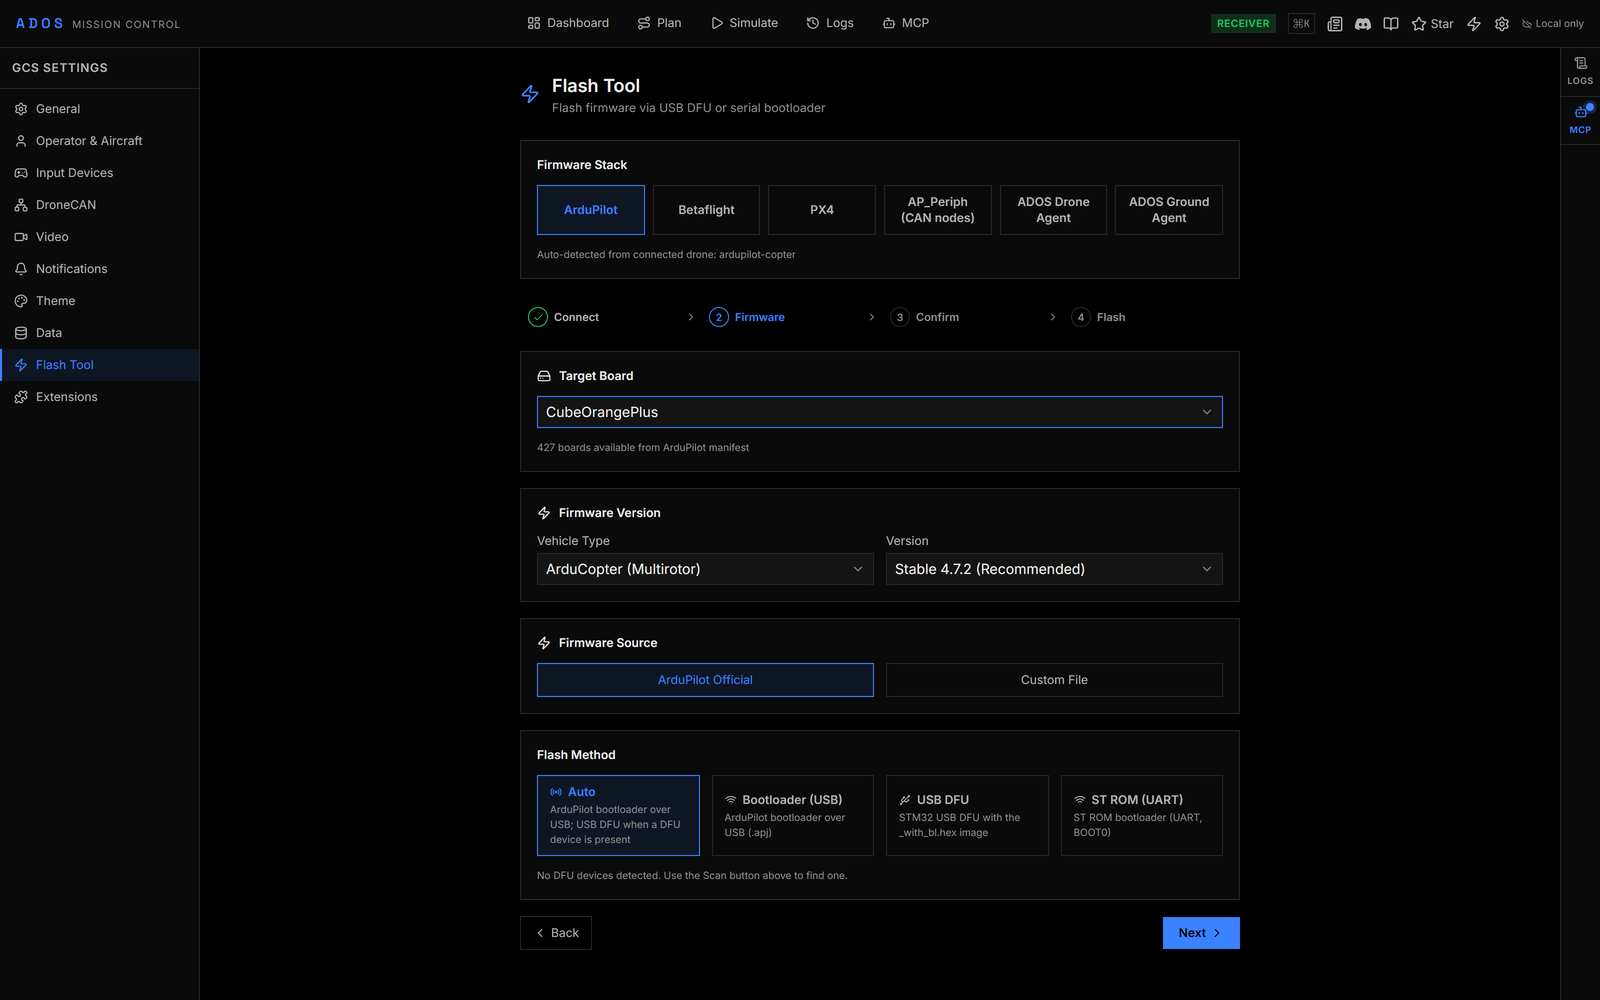This screenshot has width=1600, height=1000.
Task: Click the Next button
Action: [x=1201, y=933]
